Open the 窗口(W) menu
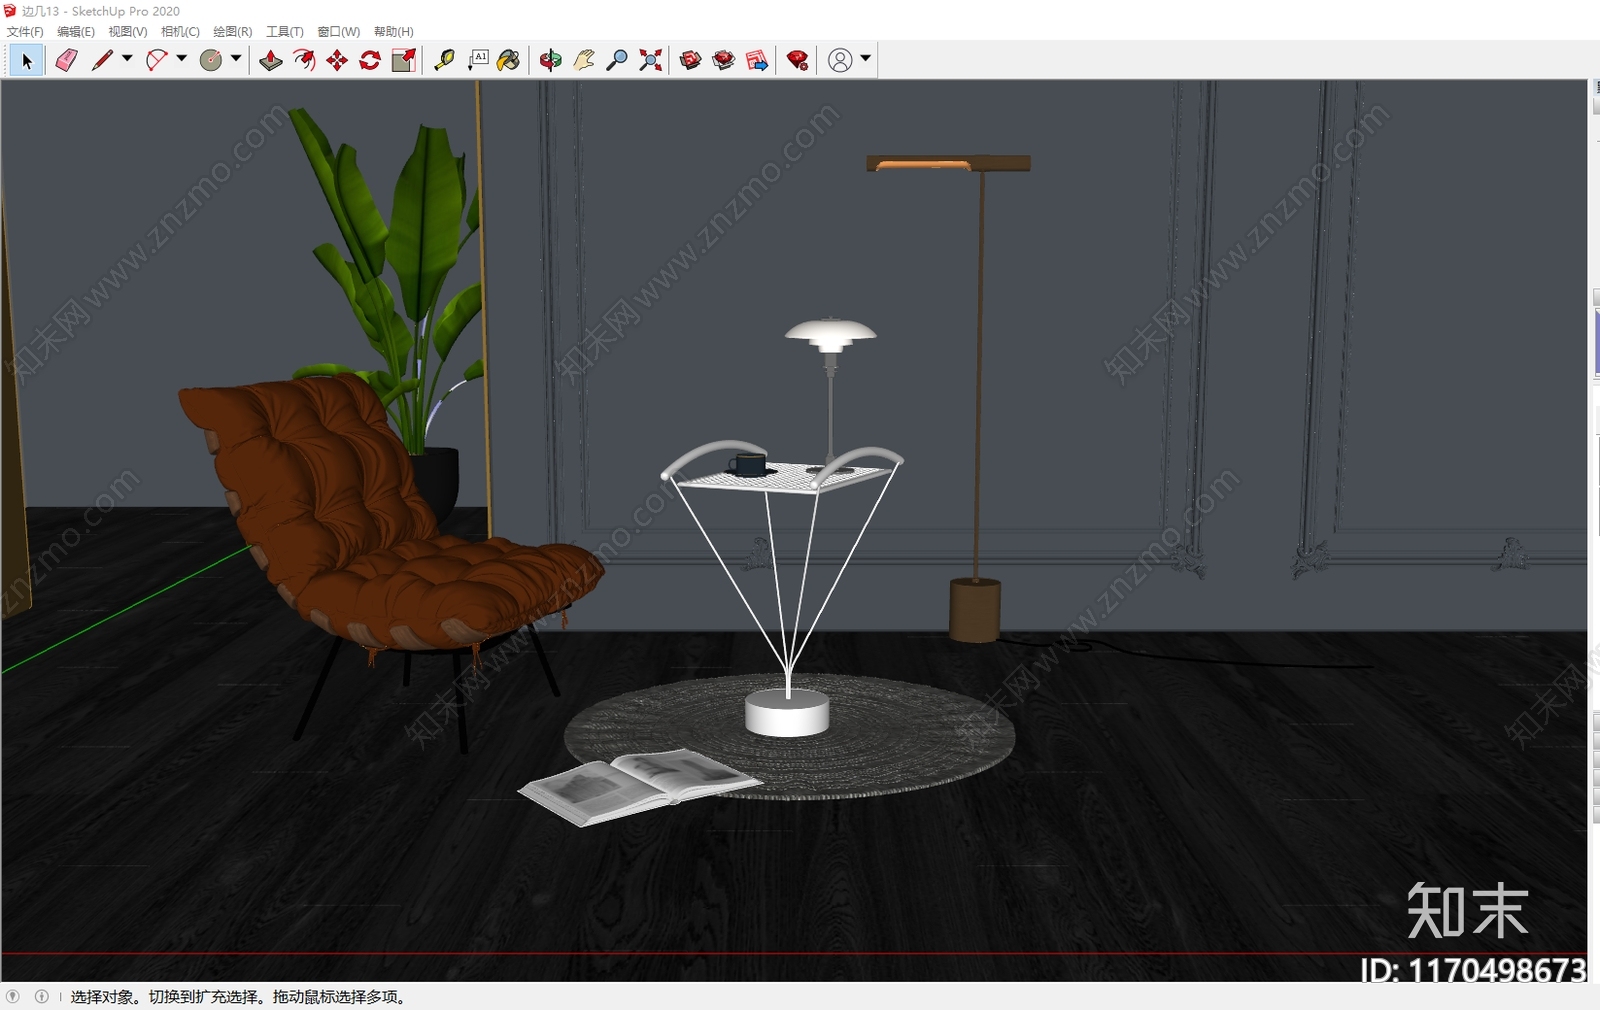Screen dimensions: 1600x1010 338,32
